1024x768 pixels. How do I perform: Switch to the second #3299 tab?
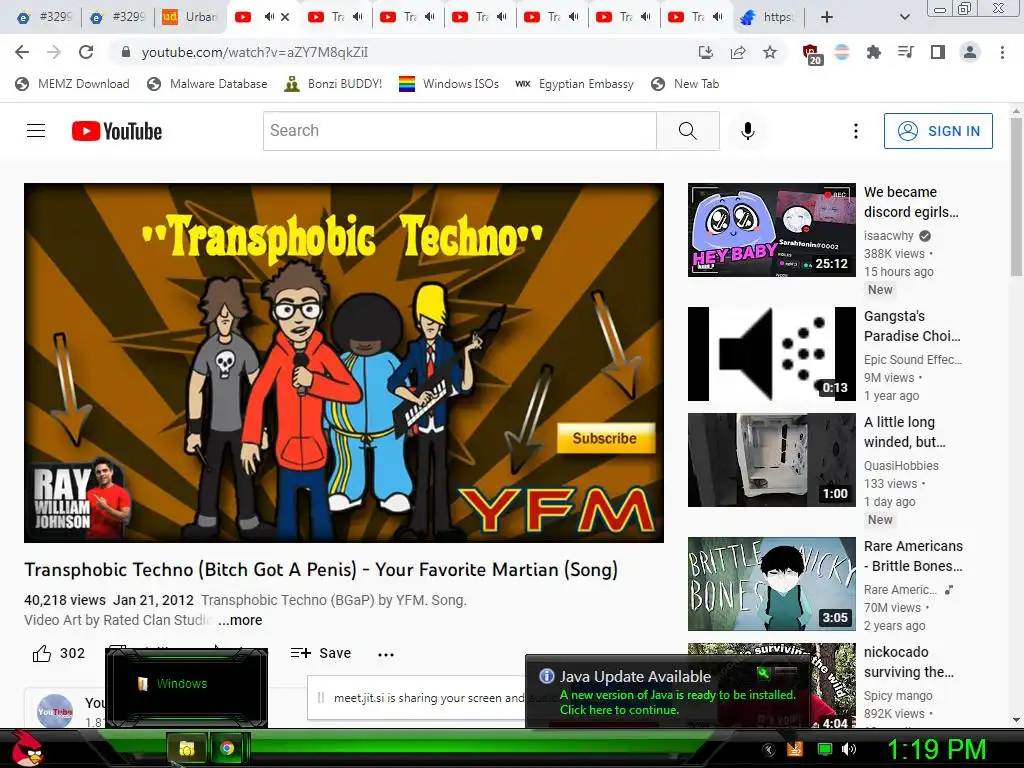(x=118, y=17)
